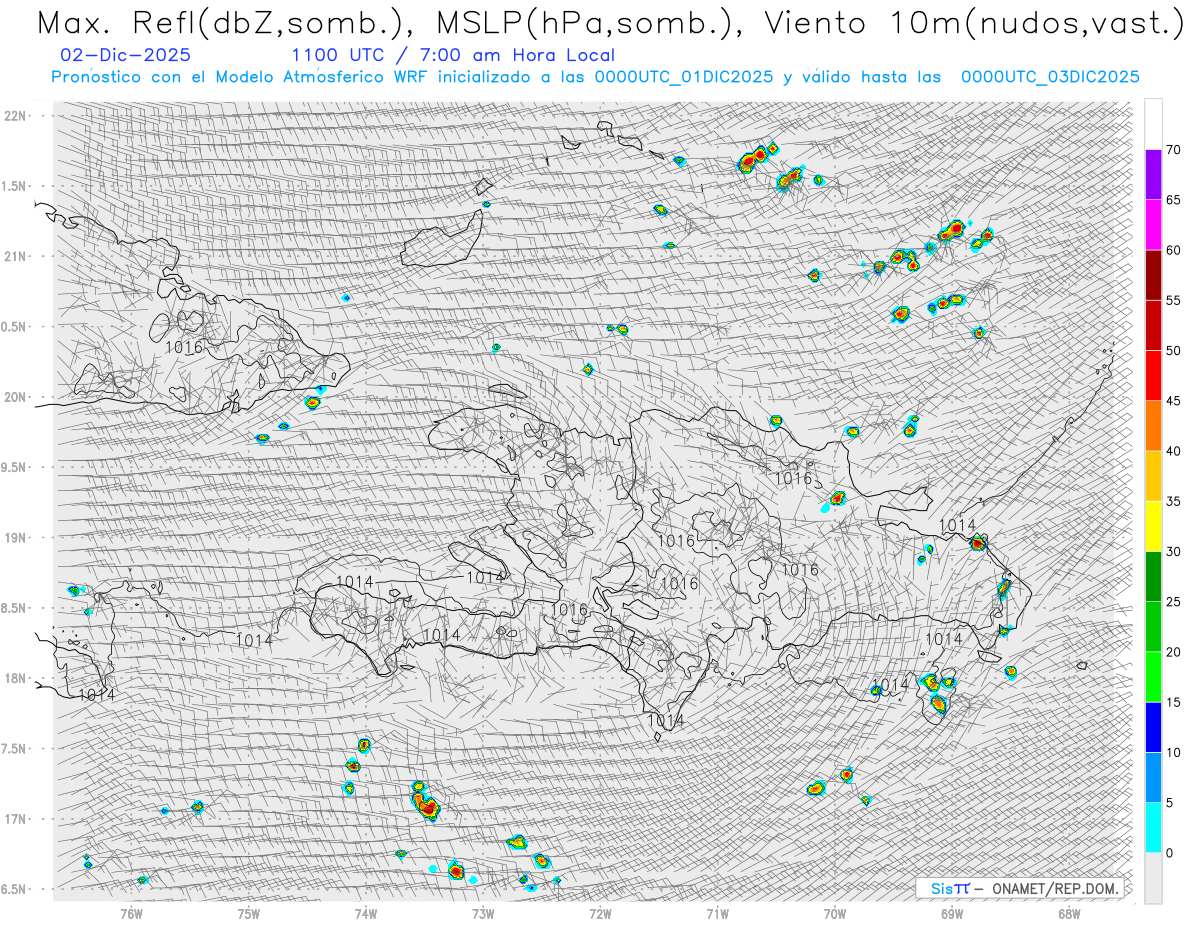The height and width of the screenshot is (927, 1200).
Task: Click the colorbar value "15"
Action: point(1174,702)
